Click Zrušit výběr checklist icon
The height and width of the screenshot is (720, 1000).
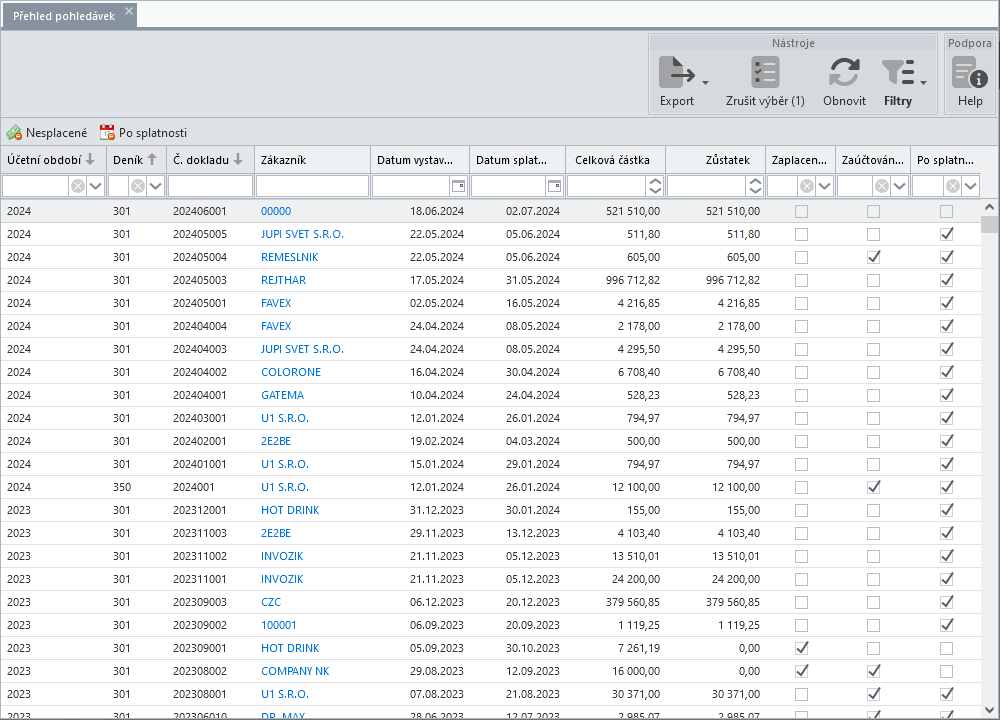point(765,73)
